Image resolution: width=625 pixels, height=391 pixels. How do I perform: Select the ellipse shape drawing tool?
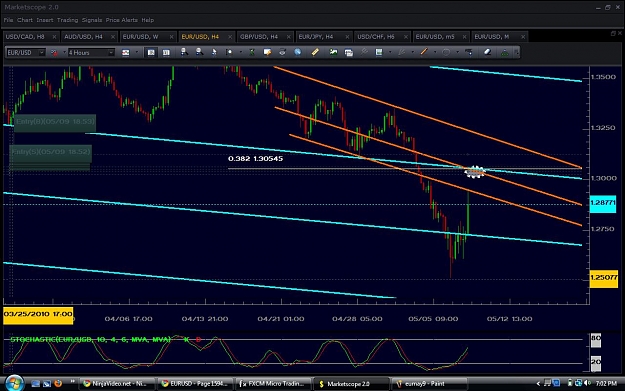tap(446, 52)
